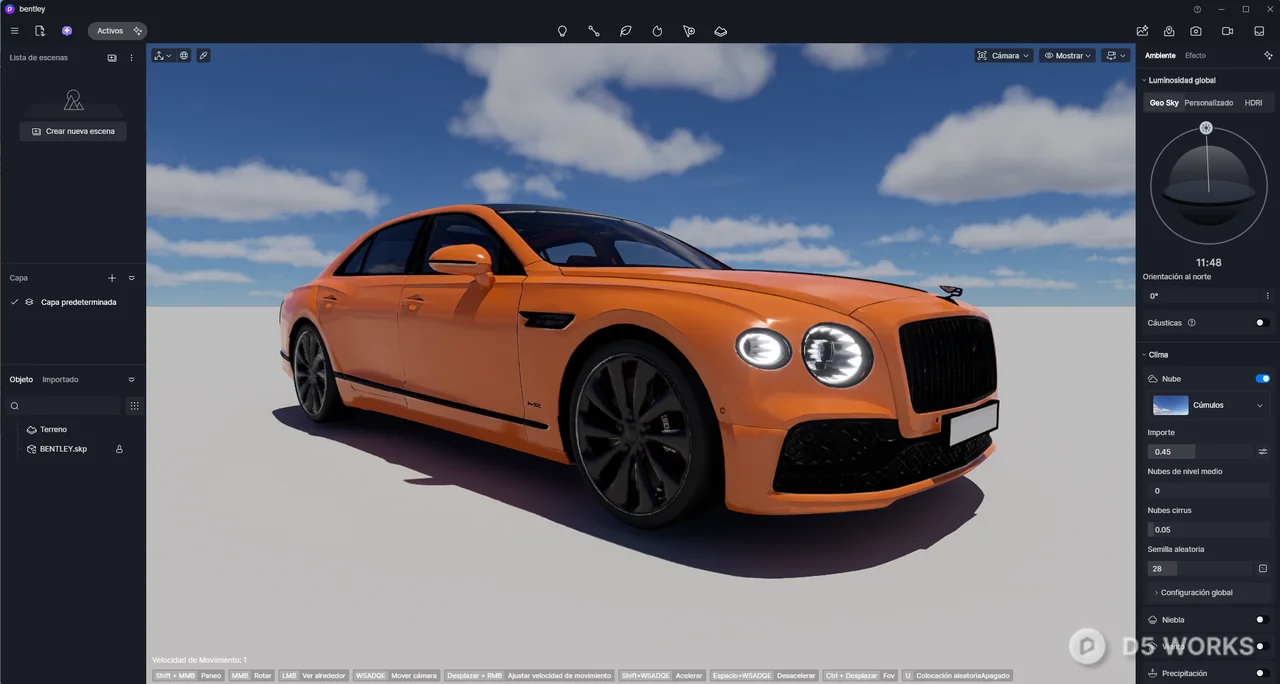The height and width of the screenshot is (684, 1280).
Task: Click the Nubes cirrus value field
Action: click(x=1208, y=530)
